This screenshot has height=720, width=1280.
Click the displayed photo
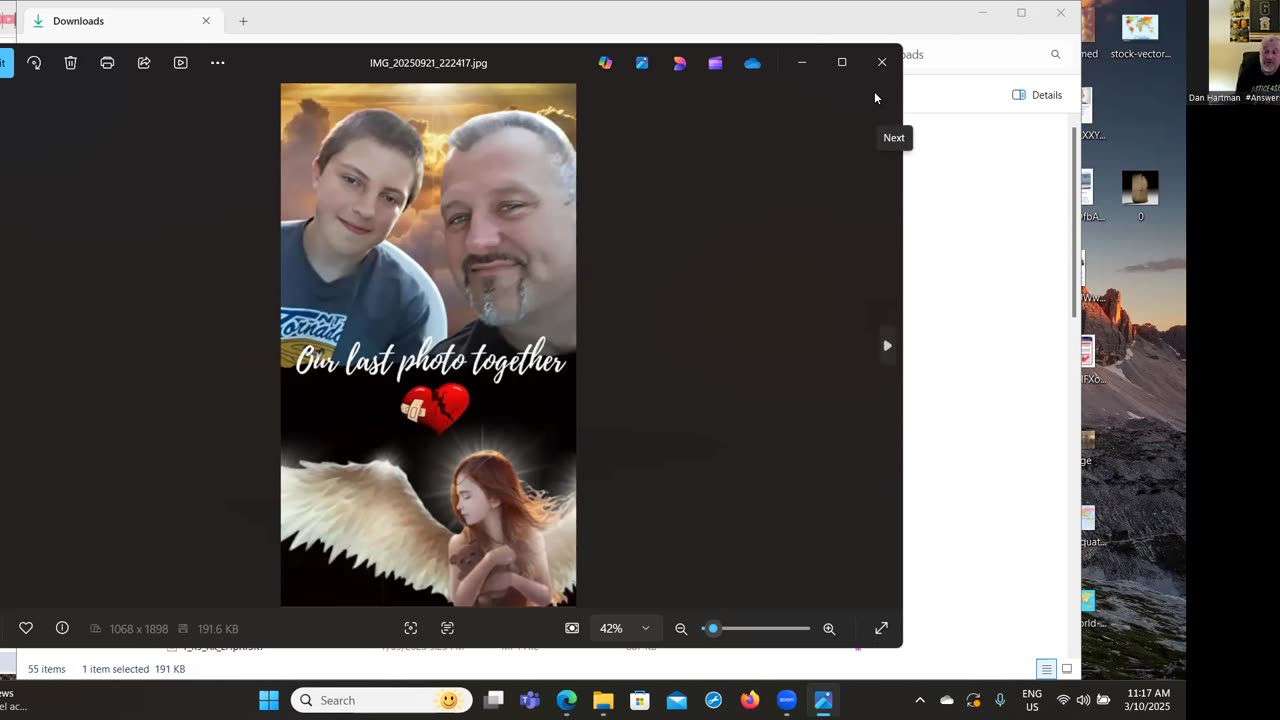point(428,344)
